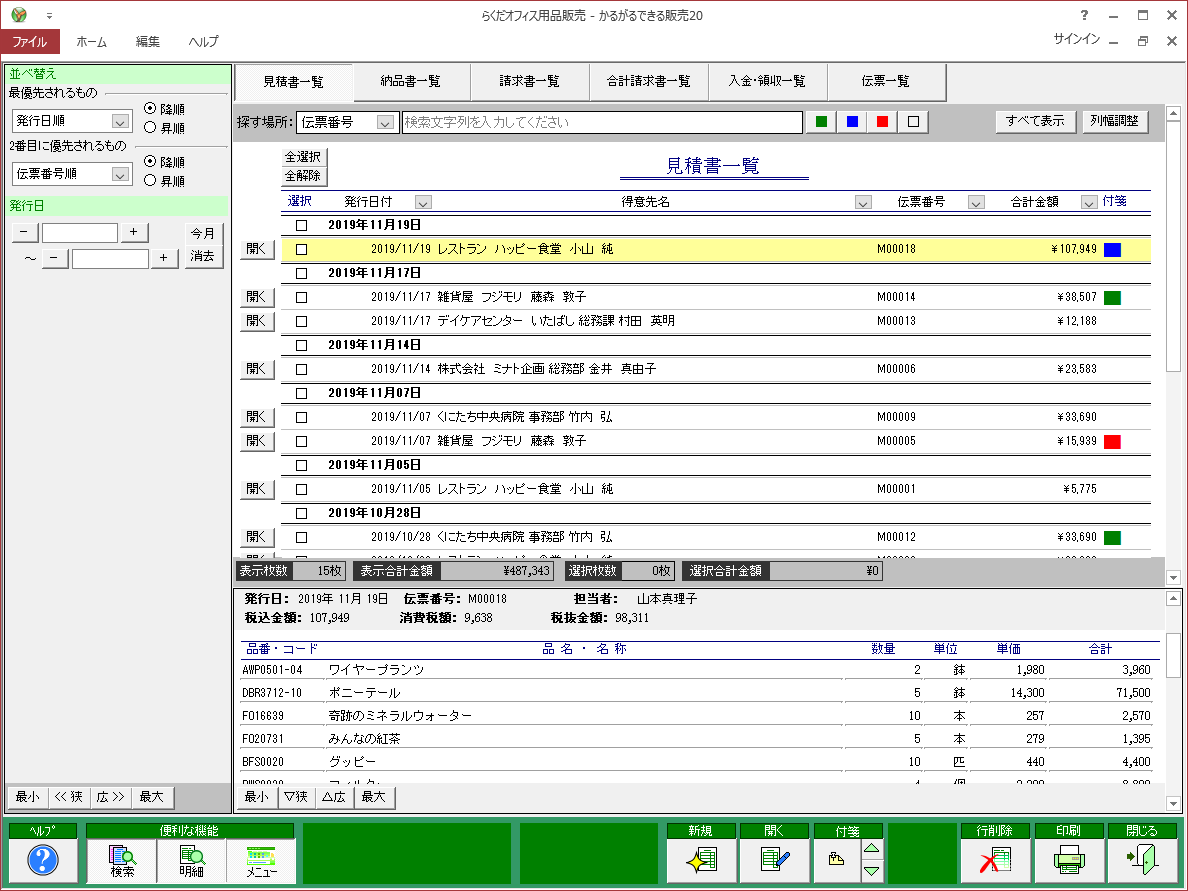Click the blue Help question mark icon
The image size is (1188, 891).
(x=43, y=860)
